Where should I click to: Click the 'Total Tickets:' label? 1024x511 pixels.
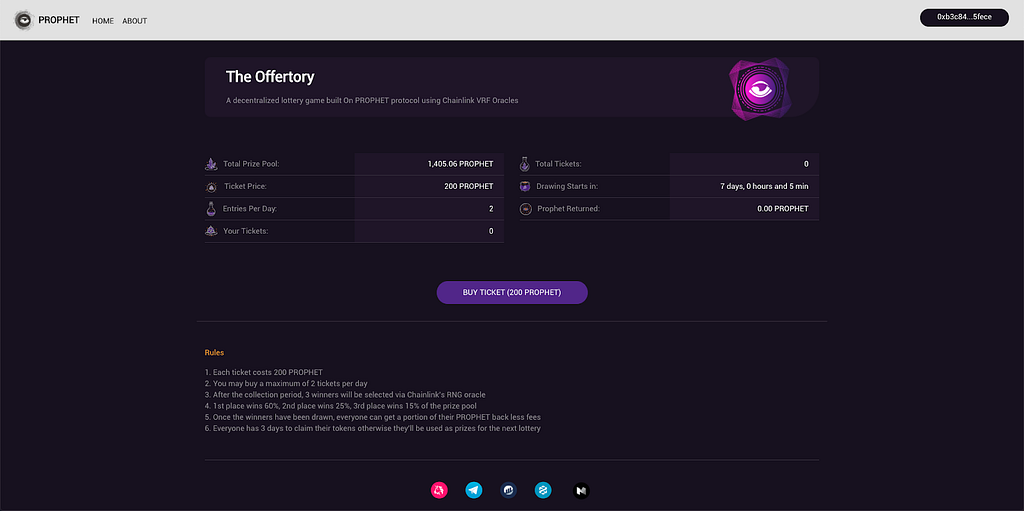(x=558, y=164)
